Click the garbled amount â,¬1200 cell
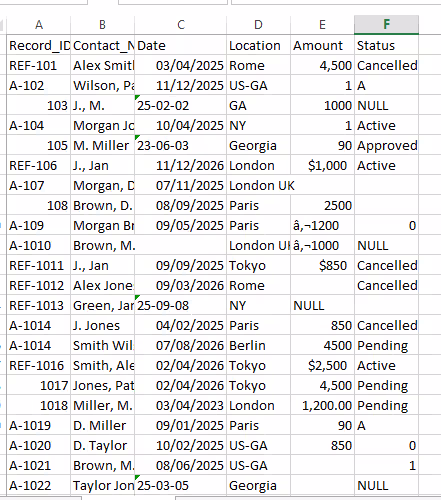Image resolution: width=441 pixels, height=500 pixels. pos(322,225)
